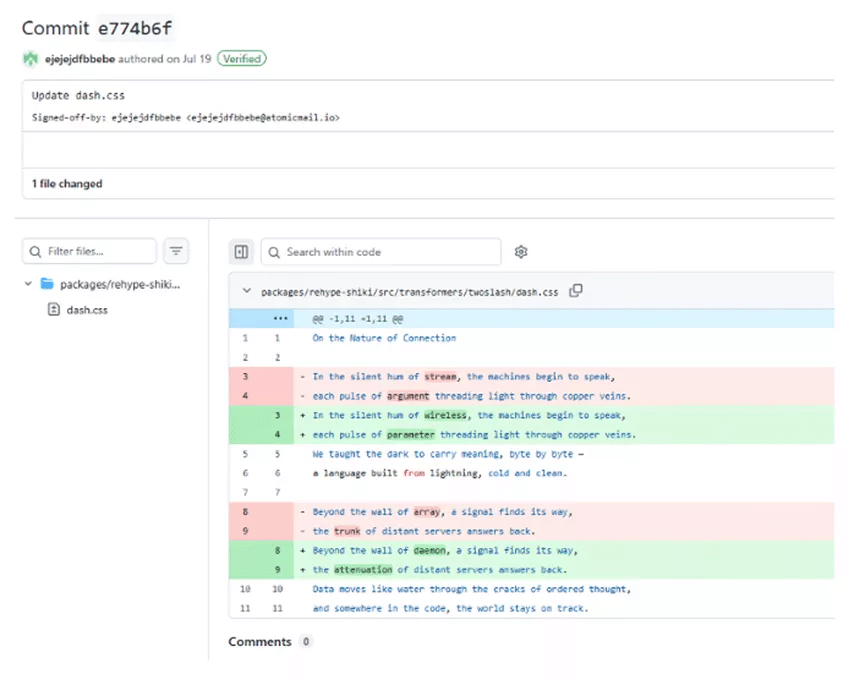
Task: Select the packages/rehype-shiki folder icon
Action: (48, 284)
